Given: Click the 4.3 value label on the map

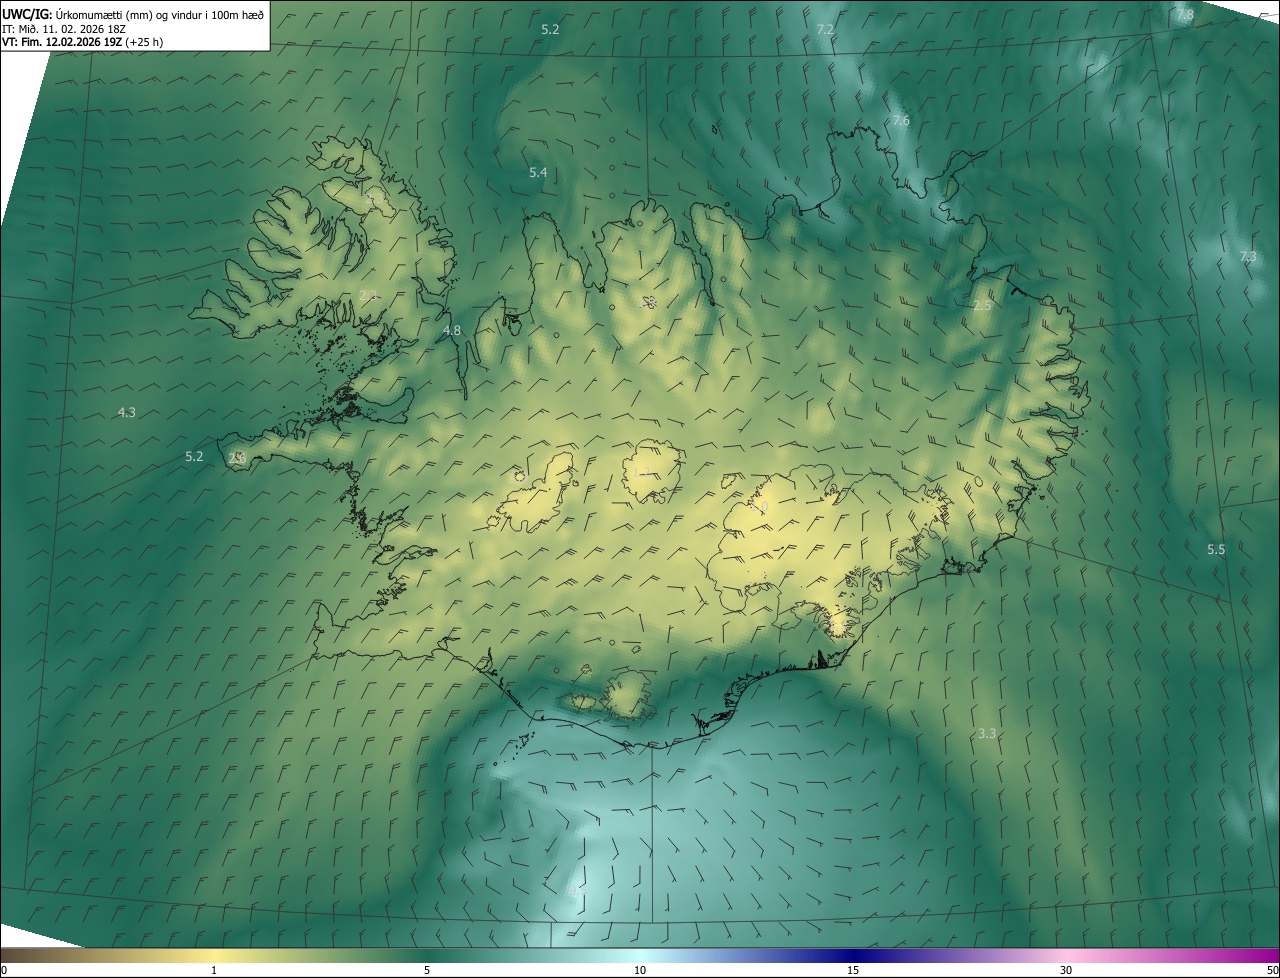Looking at the screenshot, I should click(x=127, y=412).
